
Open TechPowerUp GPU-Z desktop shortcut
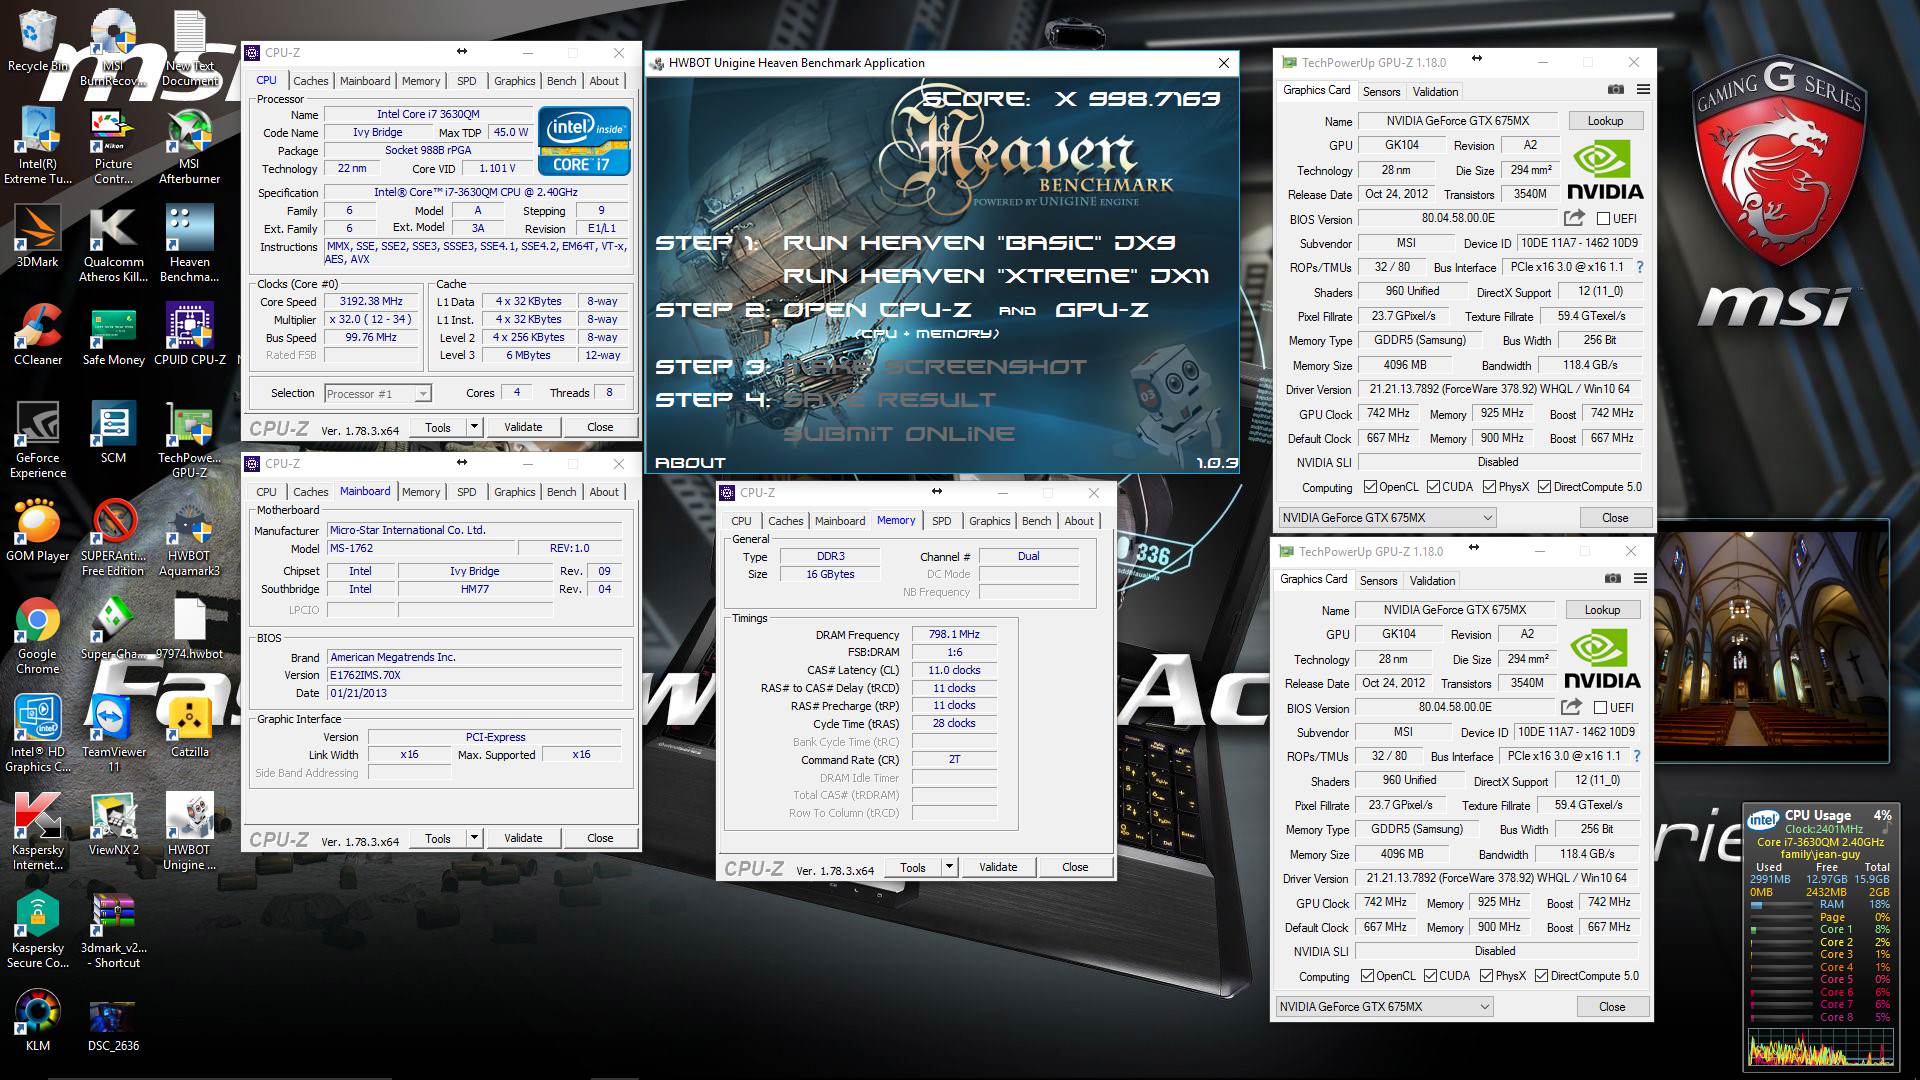coord(189,440)
